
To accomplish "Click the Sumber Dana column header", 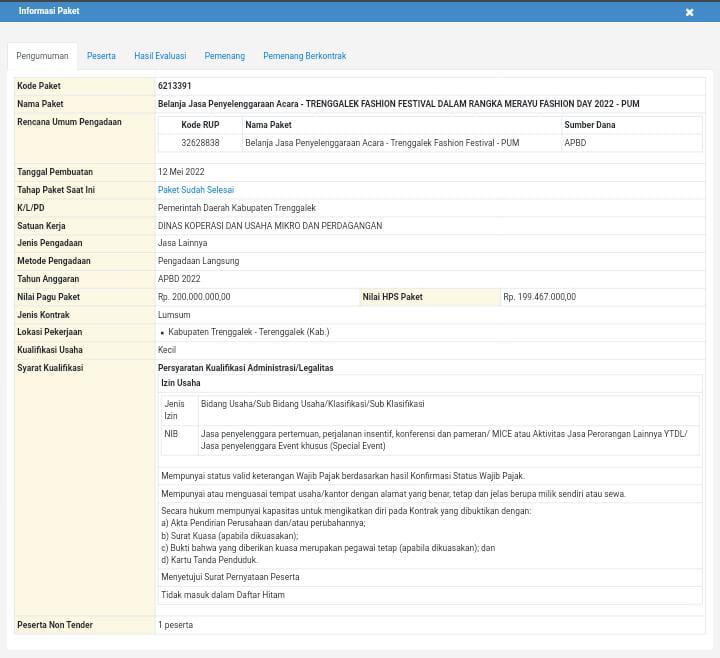I will coord(590,125).
